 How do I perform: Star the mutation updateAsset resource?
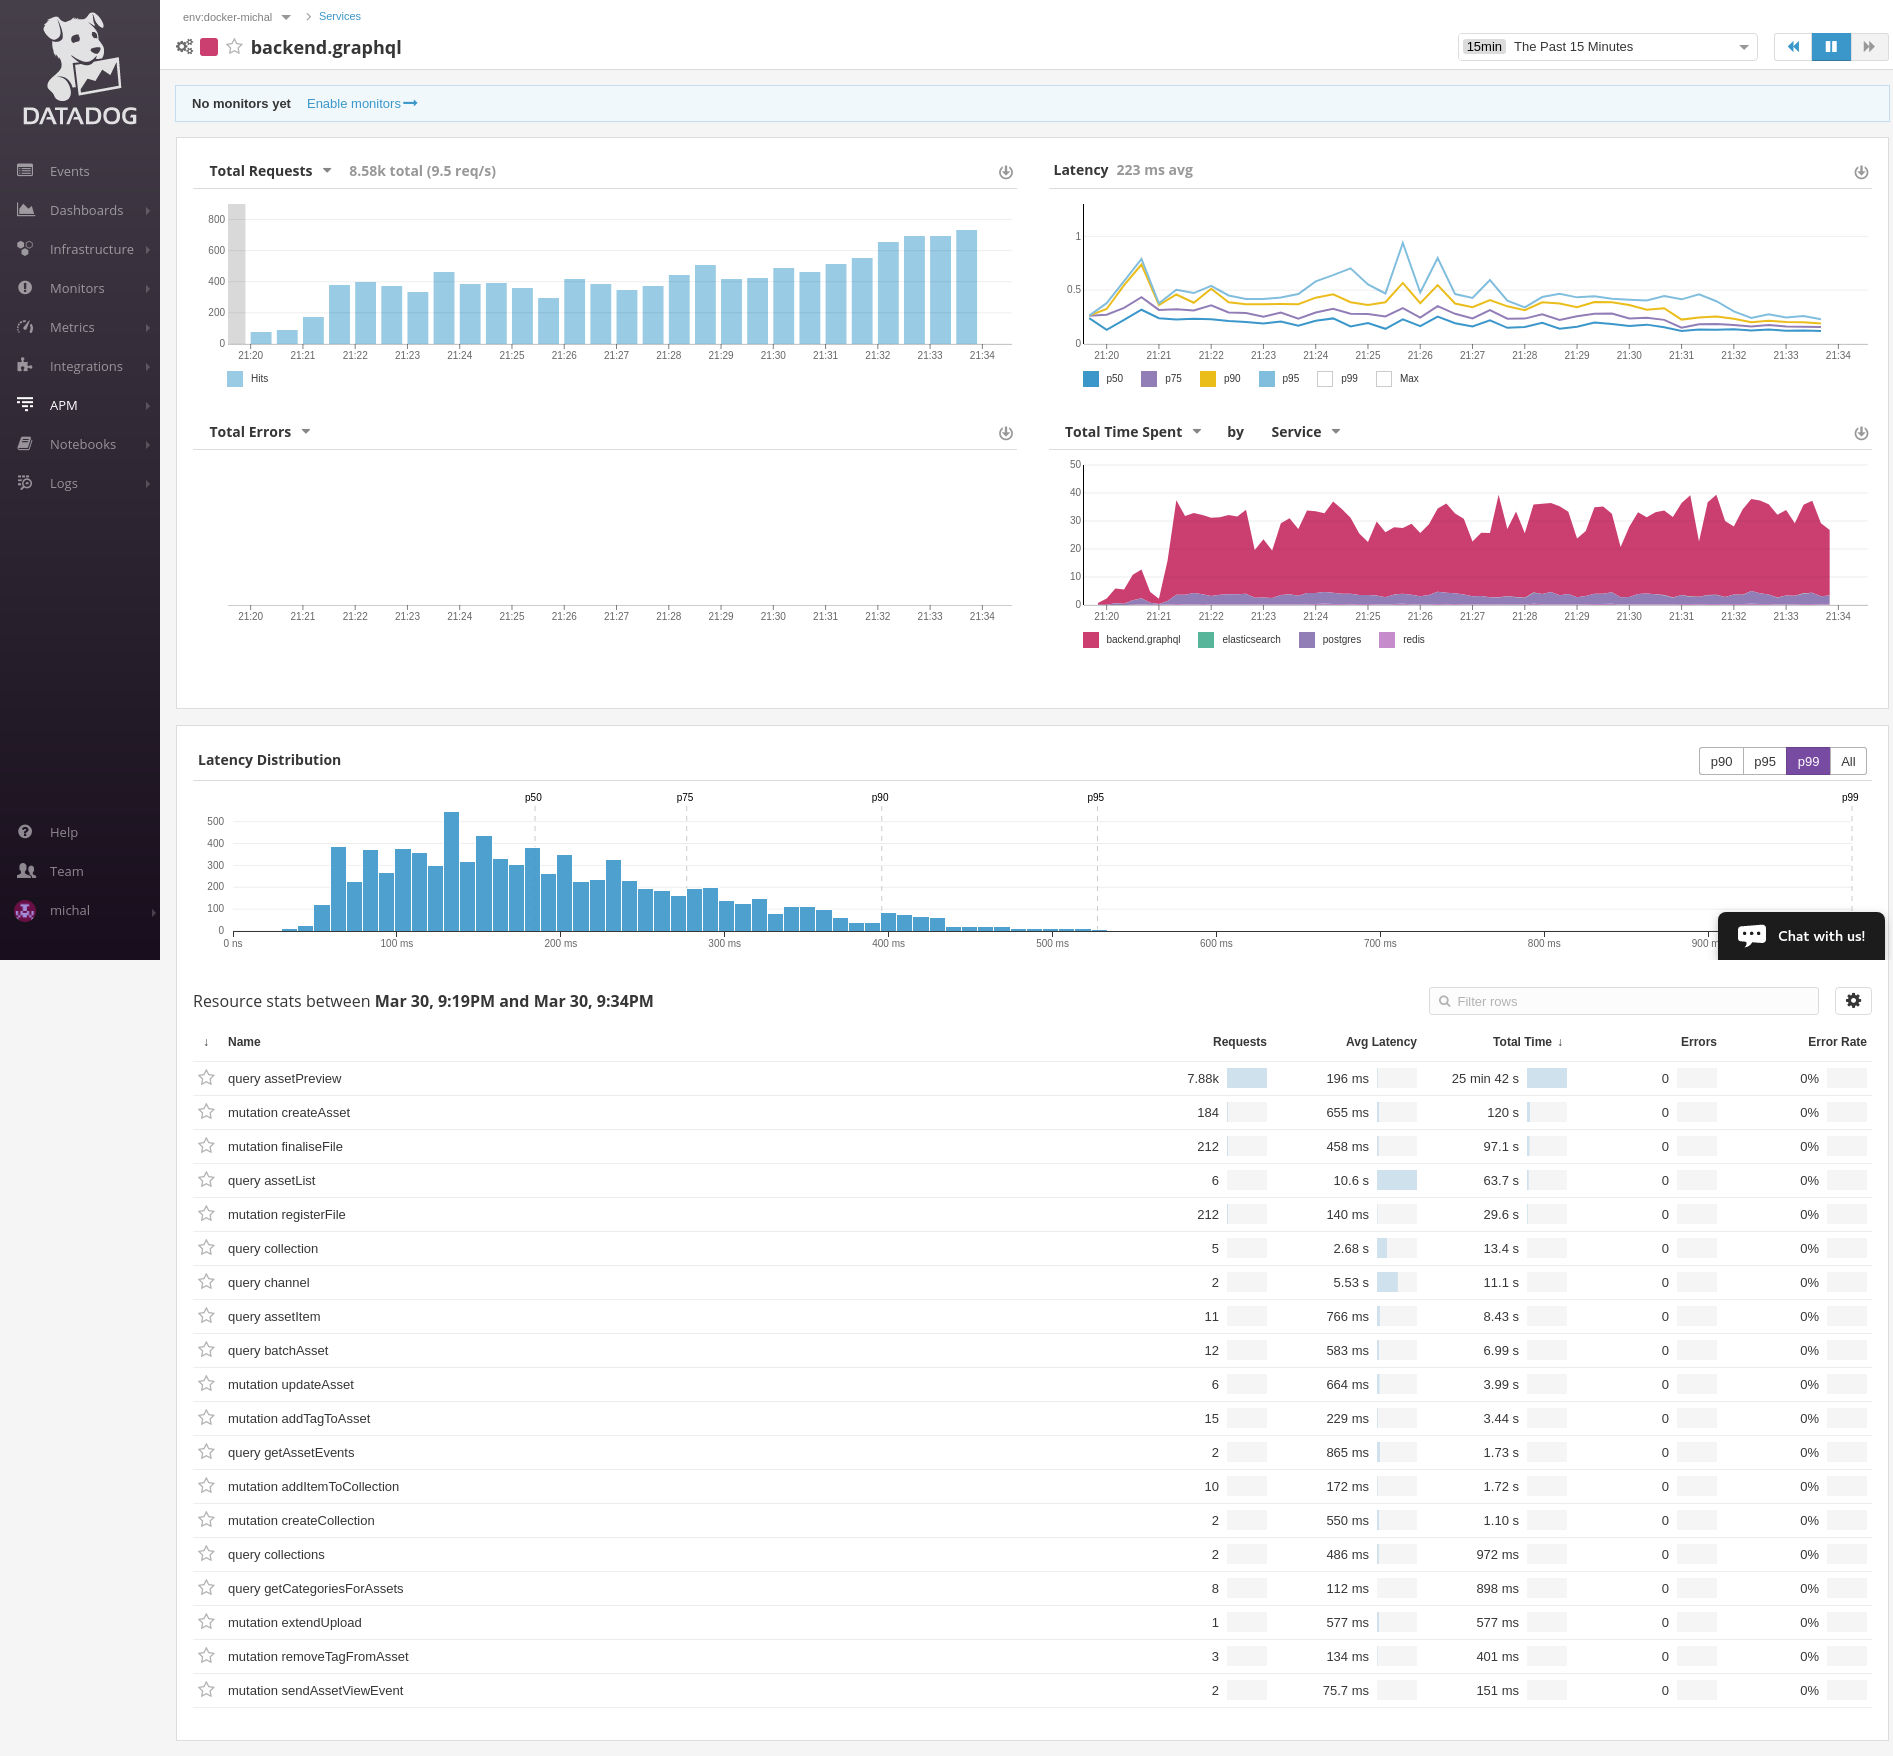[207, 1384]
